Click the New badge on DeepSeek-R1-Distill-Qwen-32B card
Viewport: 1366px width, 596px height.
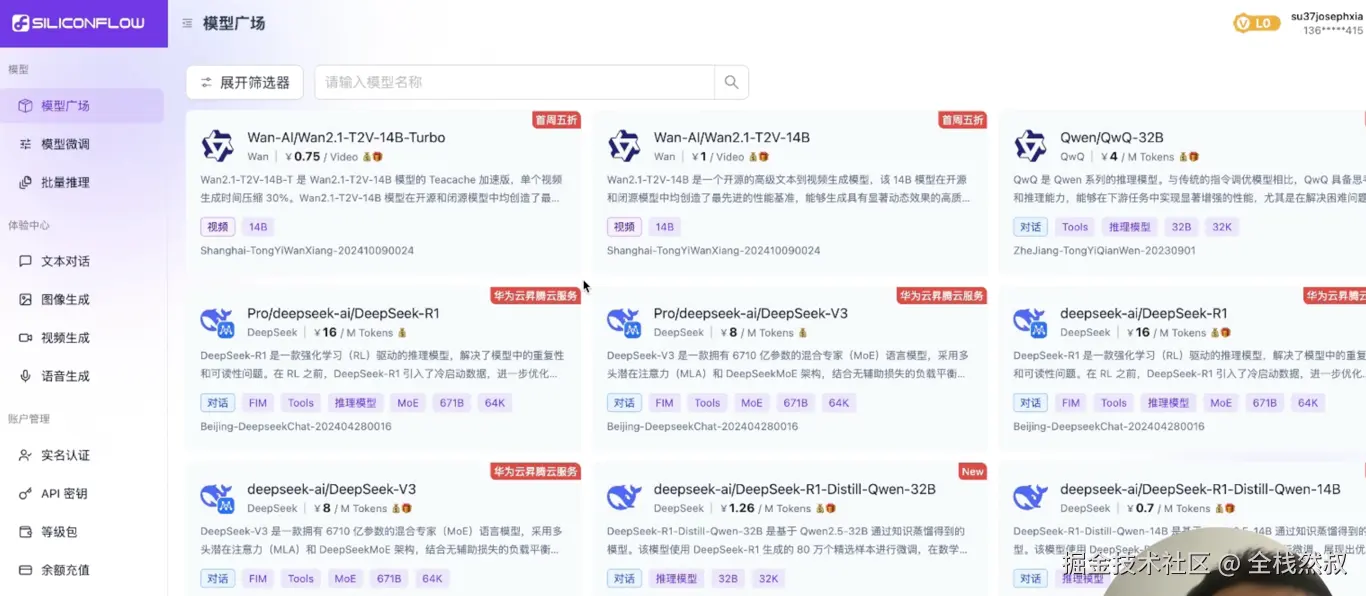[x=972, y=472]
